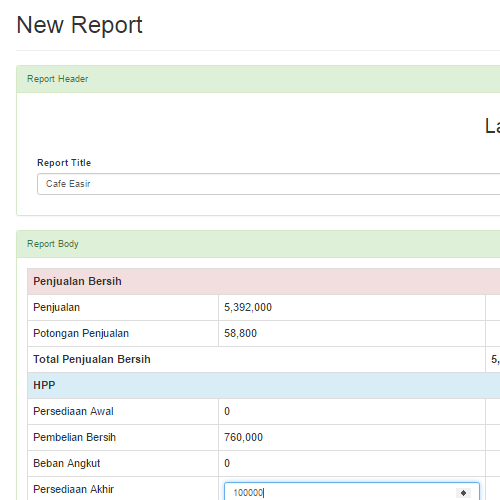
Task: Click the Beban Angkut zero value
Action: click(x=227, y=463)
